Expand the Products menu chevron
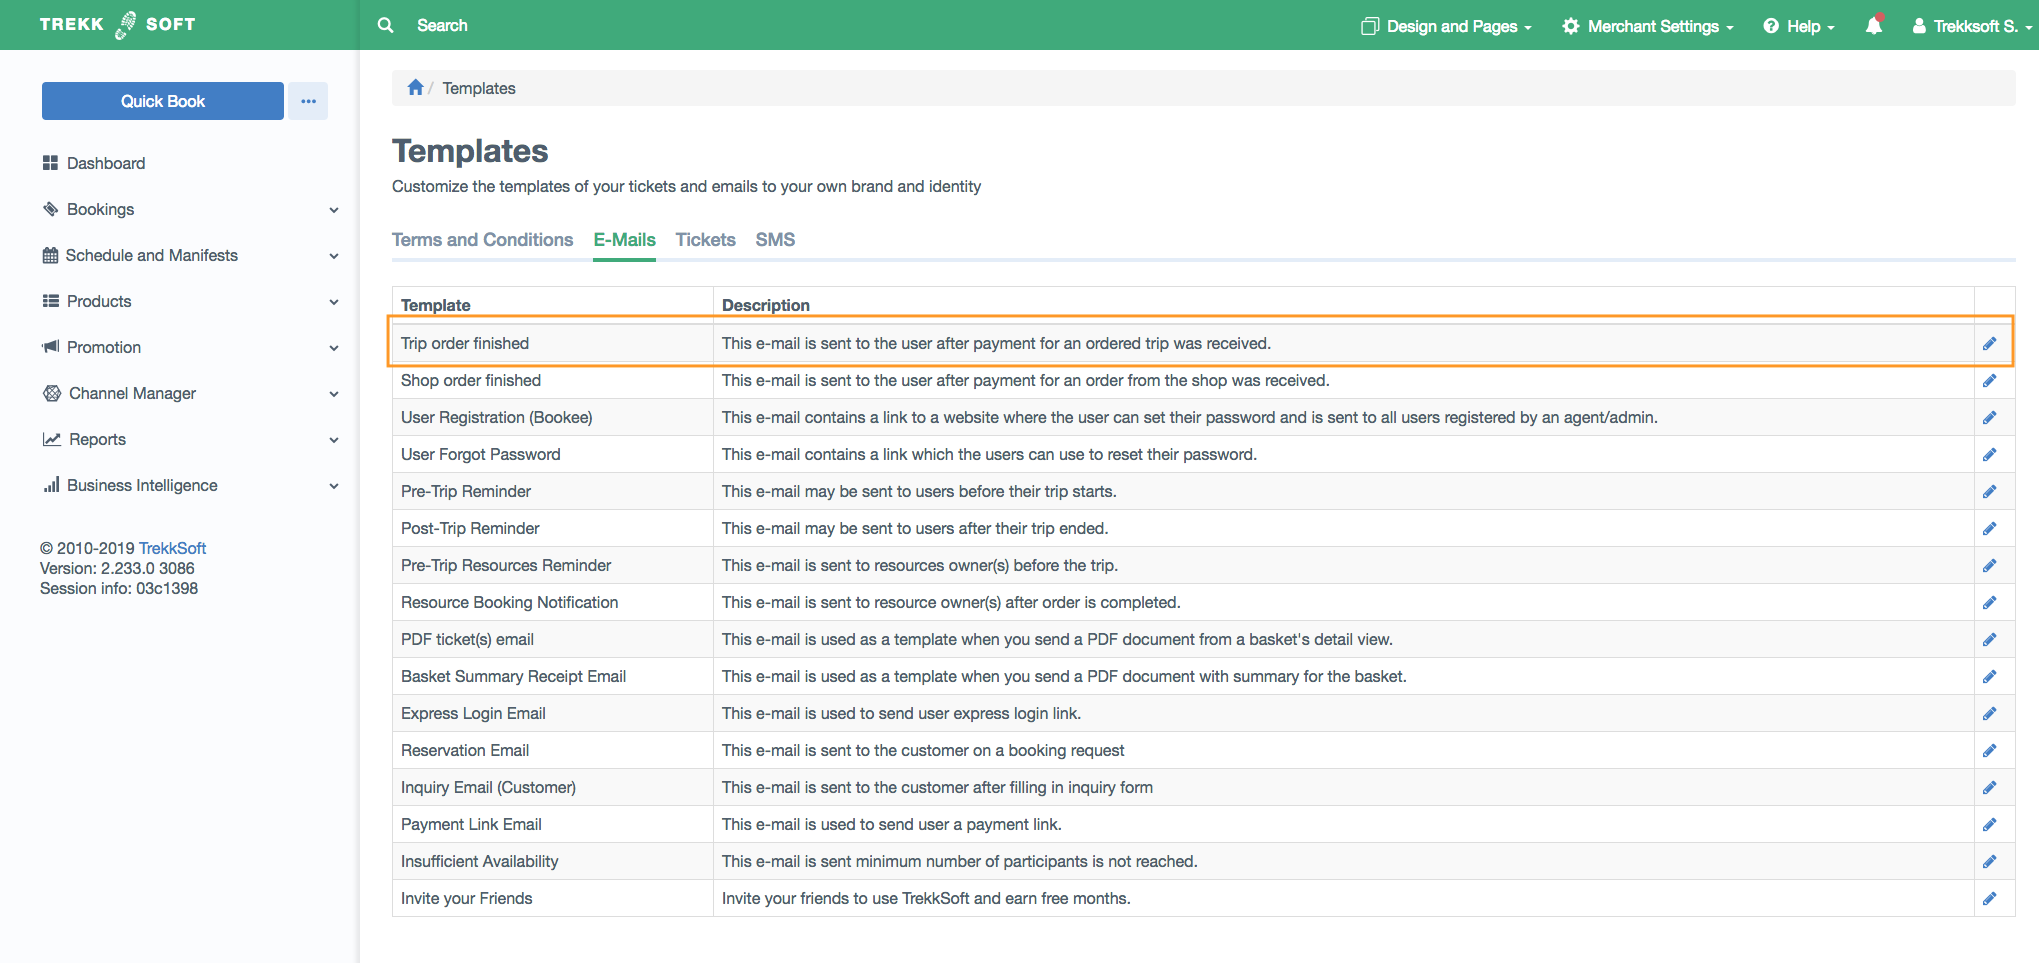Image resolution: width=2039 pixels, height=963 pixels. (x=334, y=302)
